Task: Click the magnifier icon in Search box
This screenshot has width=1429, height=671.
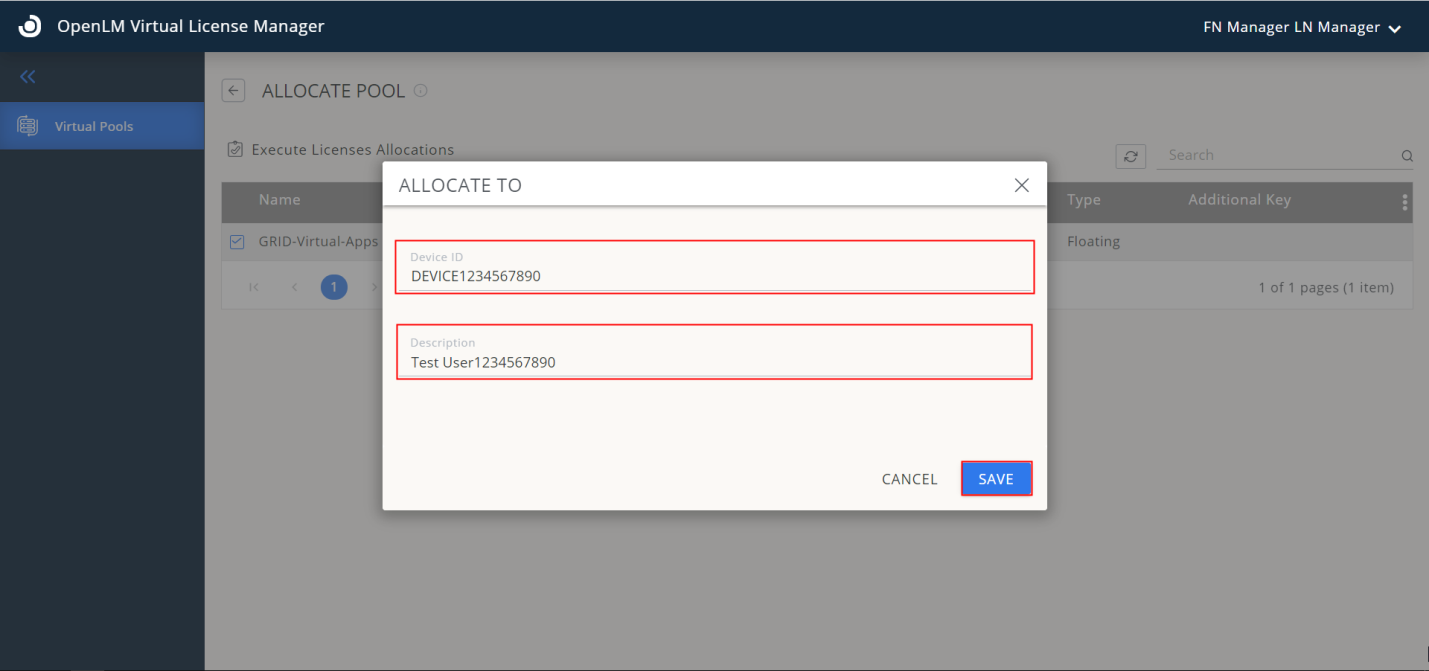Action: point(1406,156)
